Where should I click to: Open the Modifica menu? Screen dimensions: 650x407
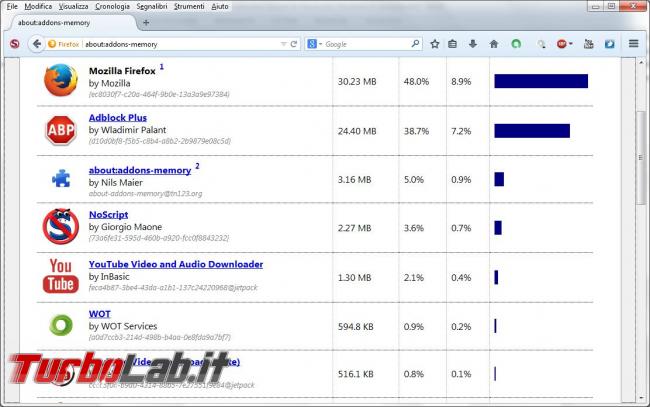click(38, 6)
